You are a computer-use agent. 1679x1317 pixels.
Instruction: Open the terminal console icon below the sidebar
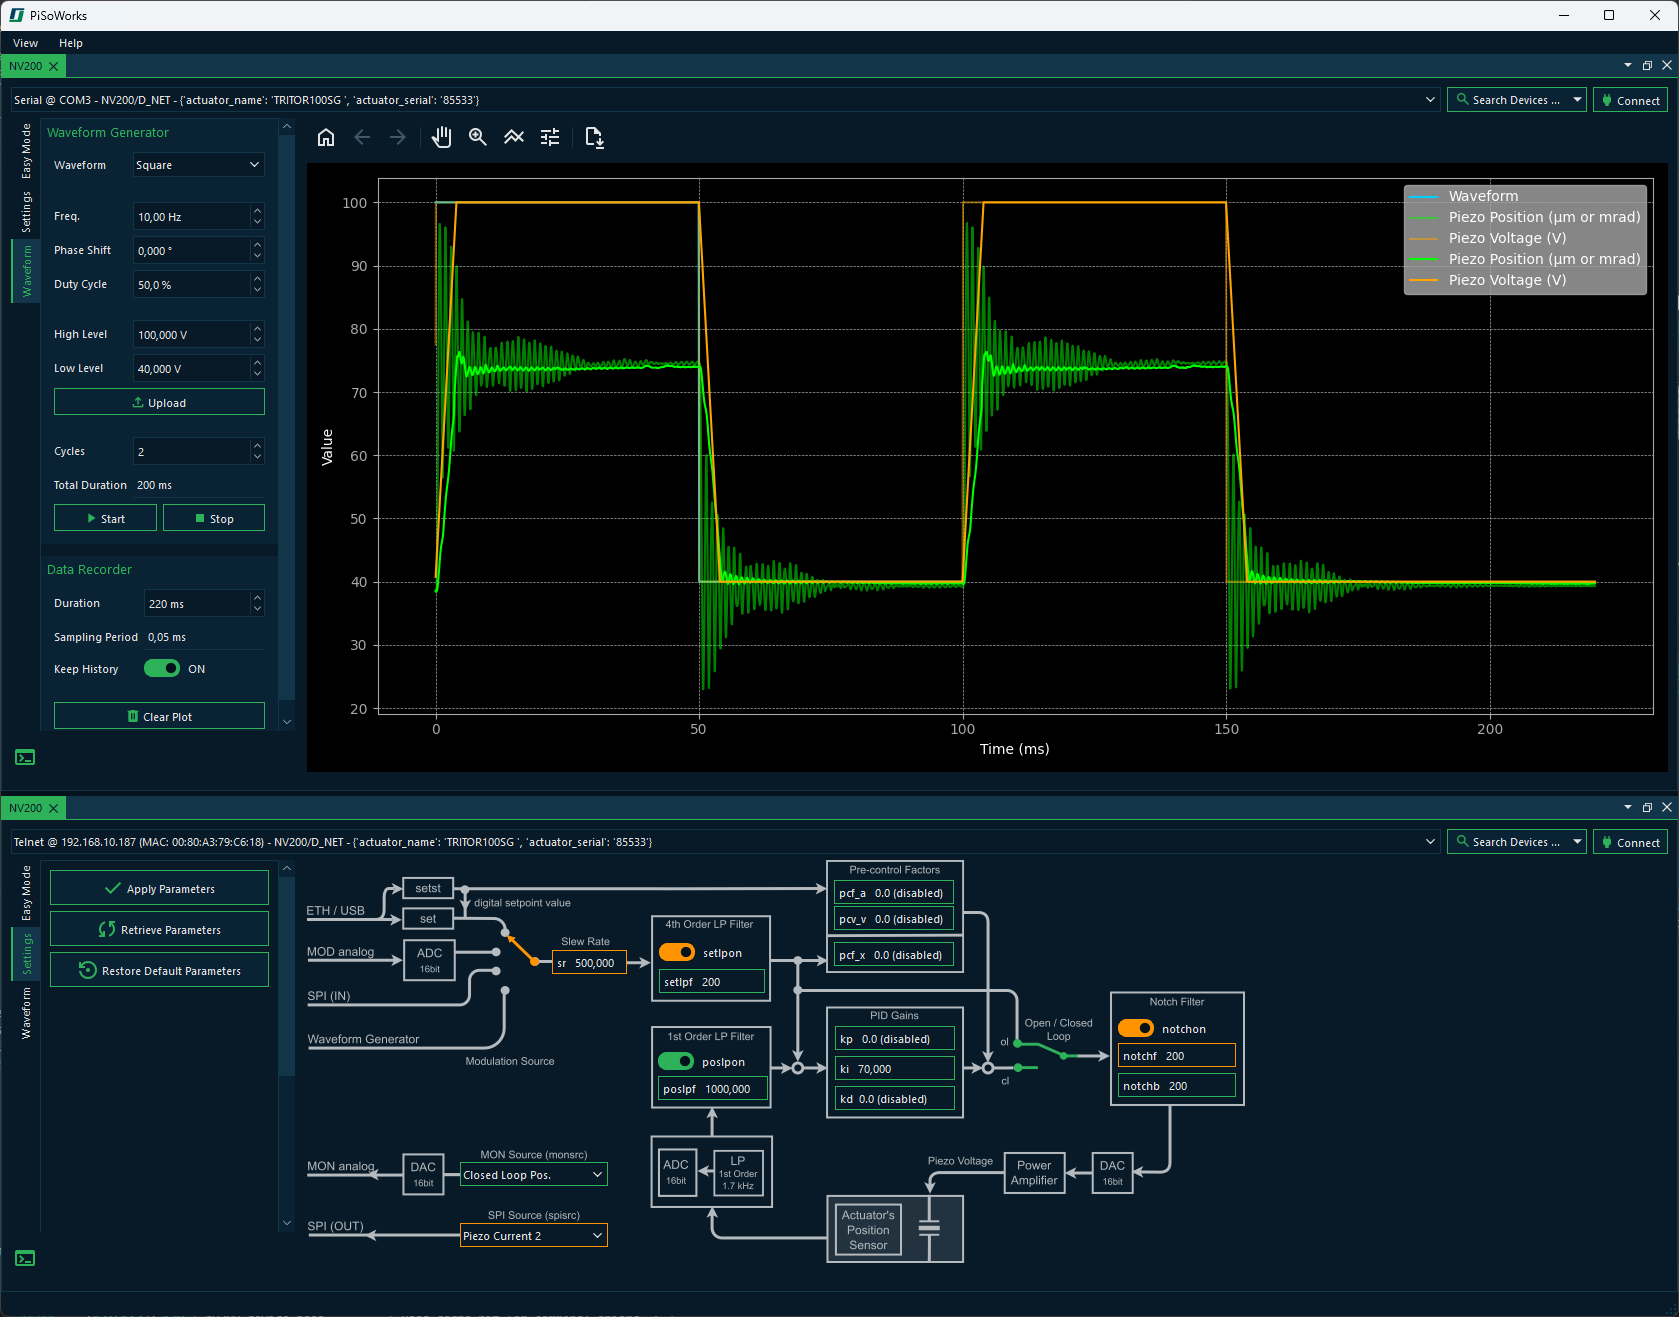pos(24,757)
